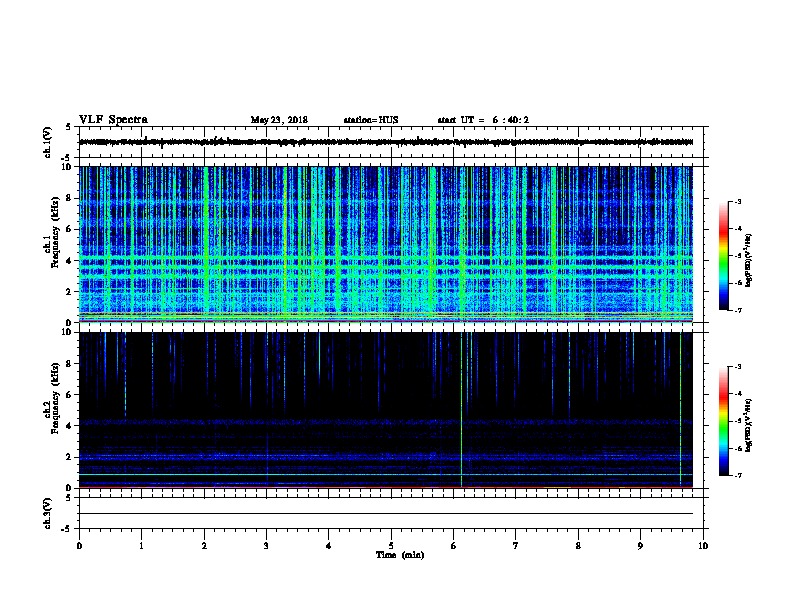The width and height of the screenshot is (792, 612).
Task: Click the cyan horizontal line near 1 kHz in ch.2 spectrogram
Action: (386, 474)
